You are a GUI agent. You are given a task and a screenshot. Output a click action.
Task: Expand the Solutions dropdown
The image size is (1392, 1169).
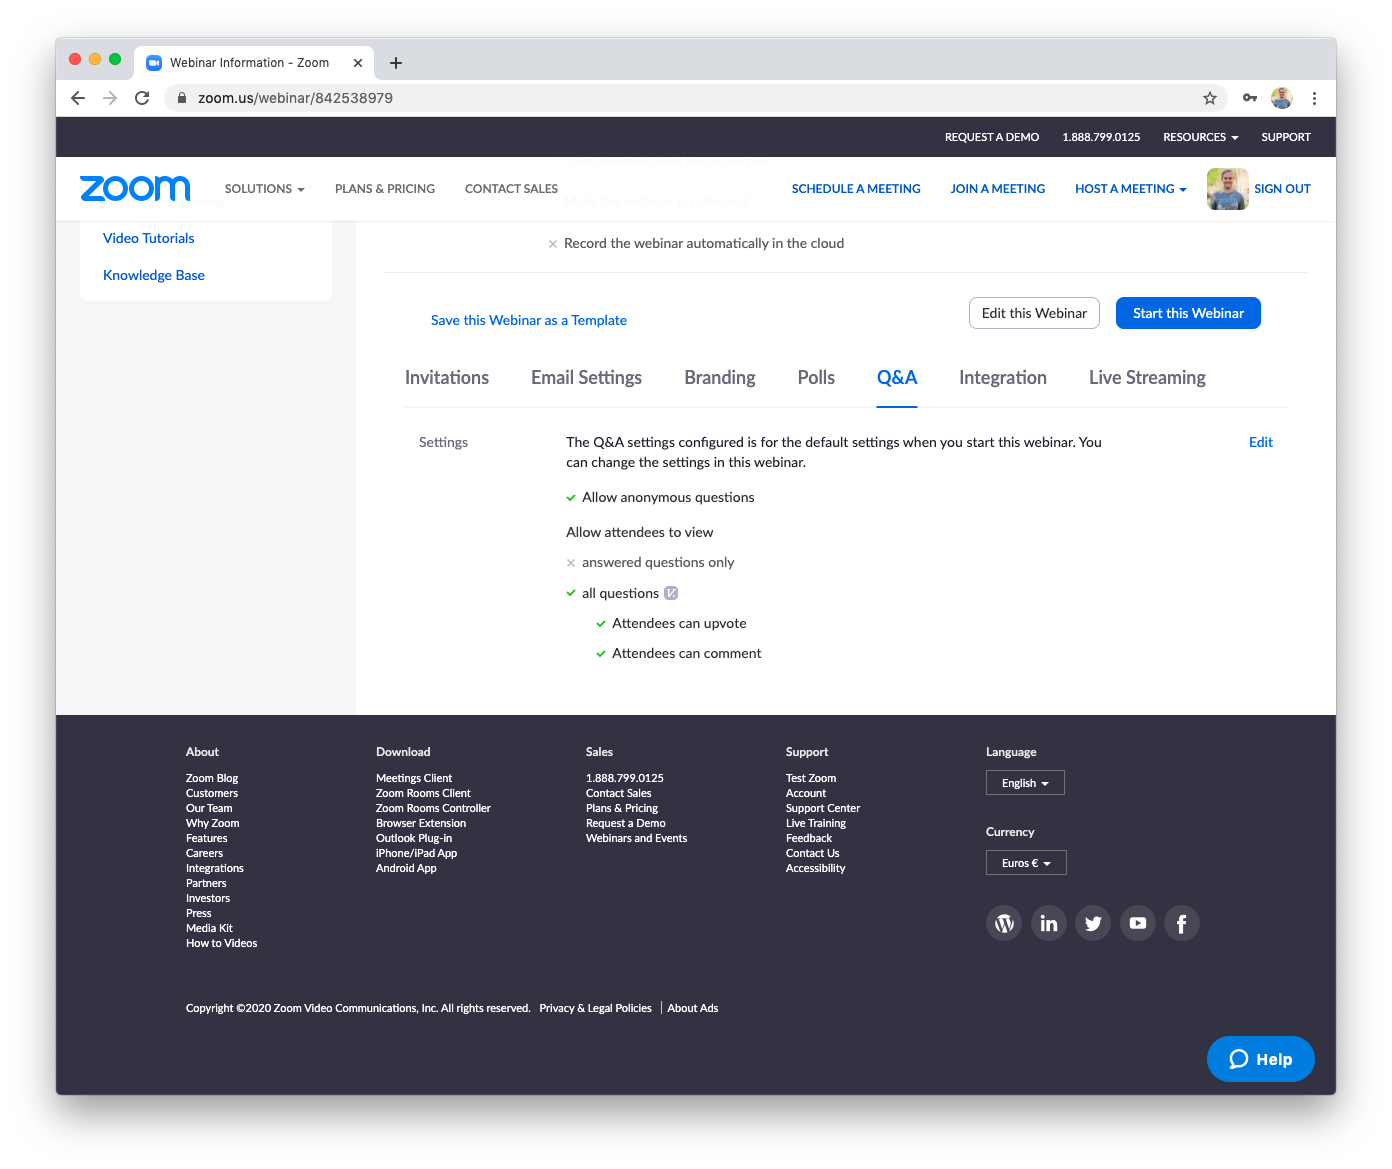264,189
